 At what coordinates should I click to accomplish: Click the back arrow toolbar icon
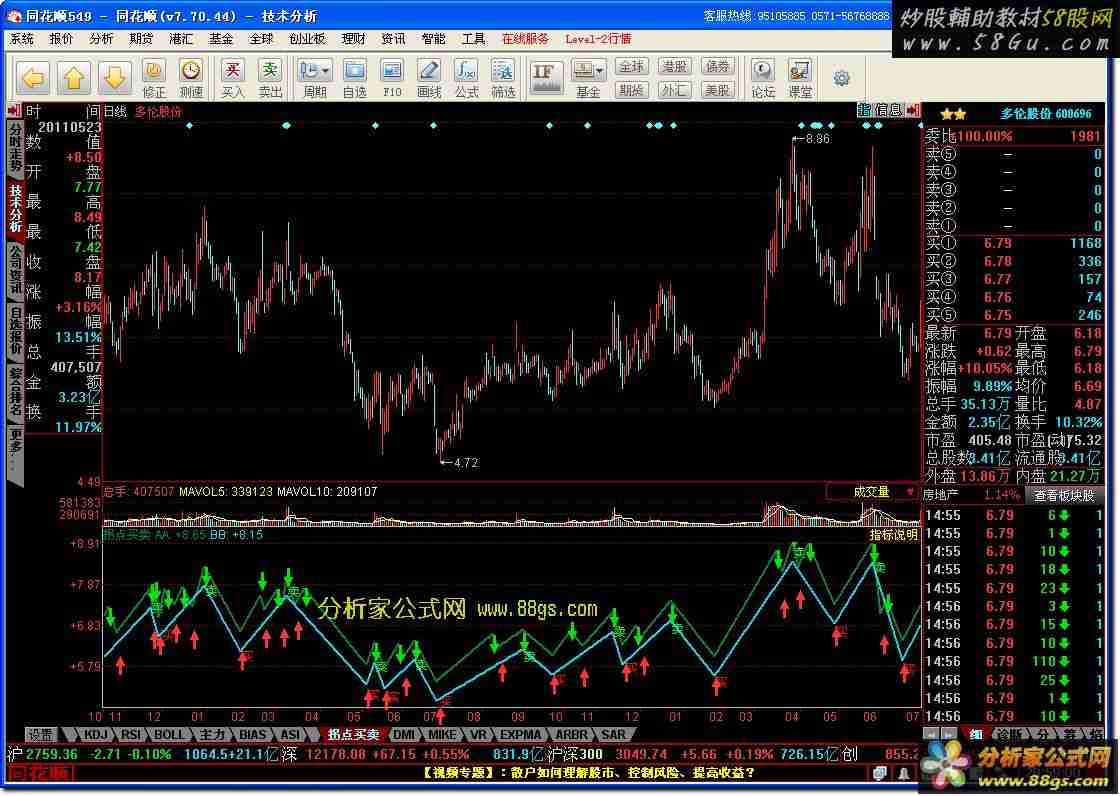coord(33,77)
